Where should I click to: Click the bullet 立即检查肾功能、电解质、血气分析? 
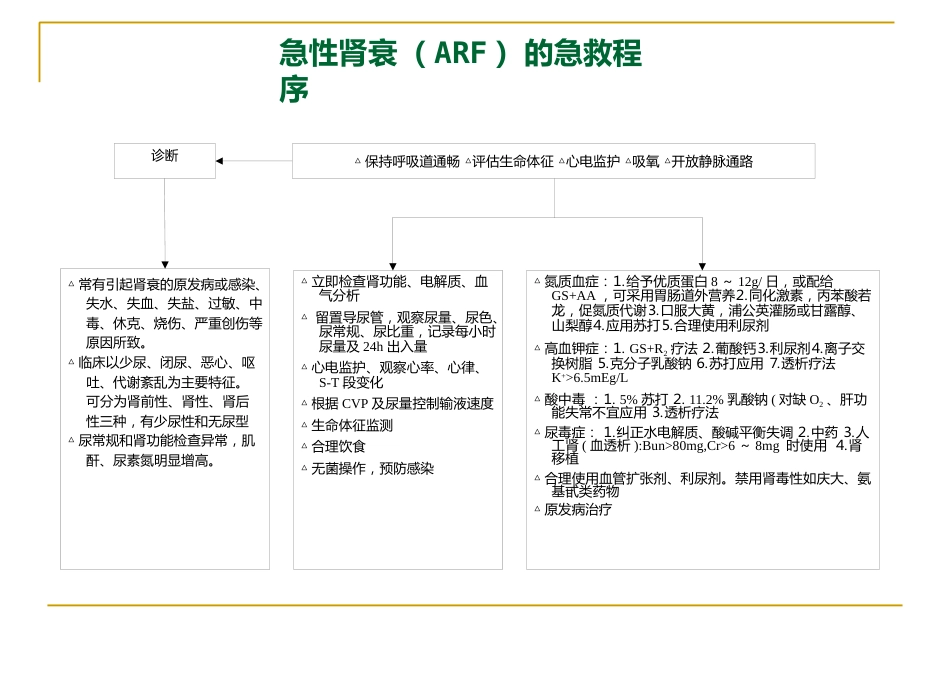399,288
